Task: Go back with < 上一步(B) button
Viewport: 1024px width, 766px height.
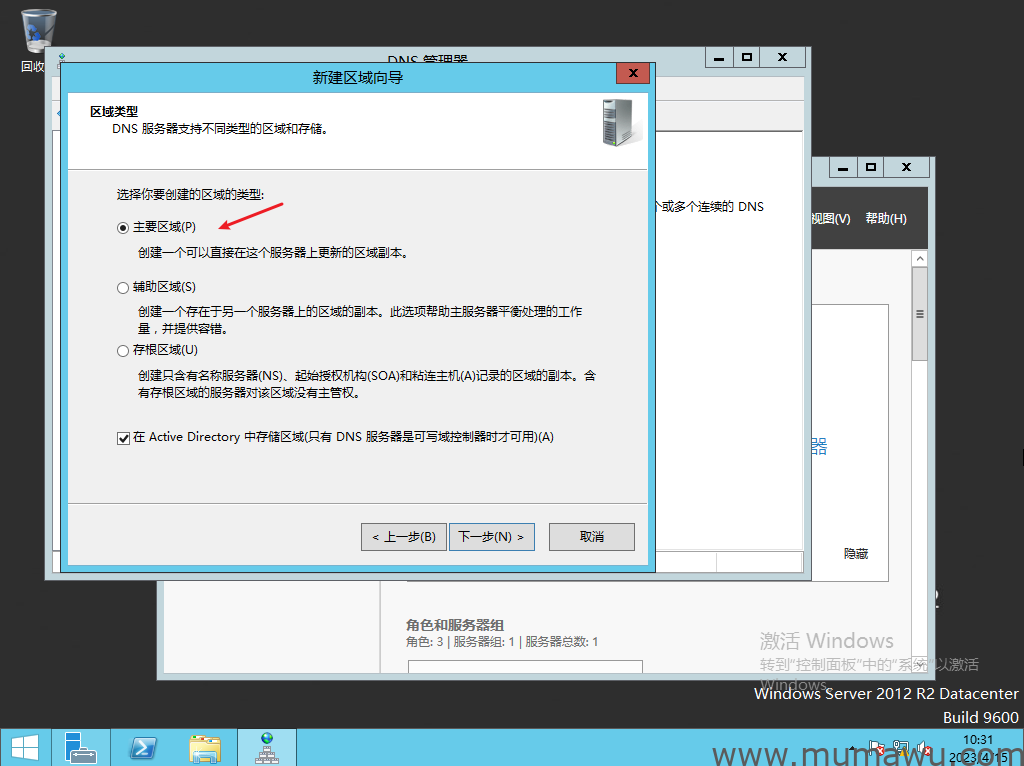Action: click(x=403, y=537)
